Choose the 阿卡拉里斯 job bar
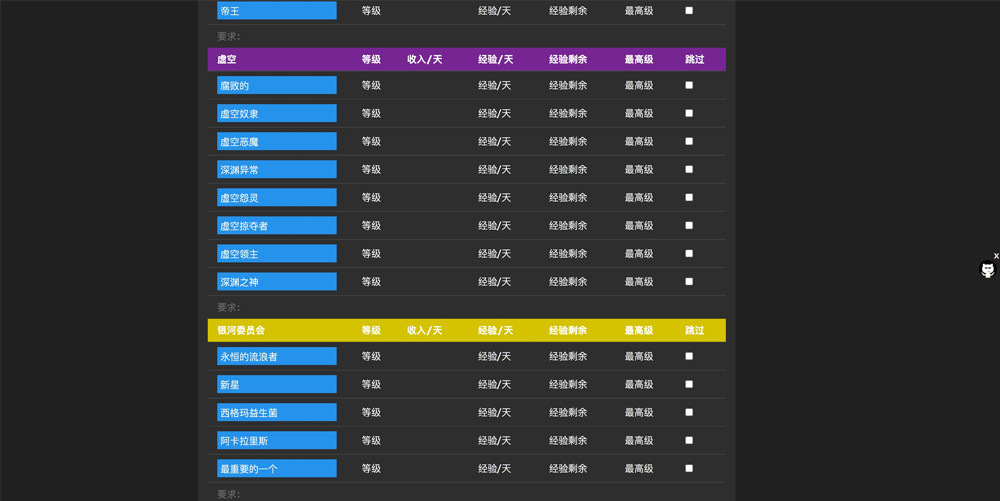Image resolution: width=1000 pixels, height=501 pixels. point(277,440)
